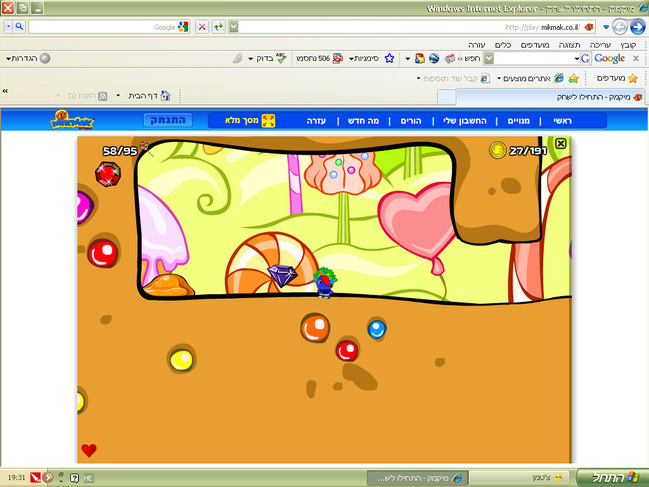Select the מיקמק browser tab
The width and height of the screenshot is (649, 487).
point(545,97)
